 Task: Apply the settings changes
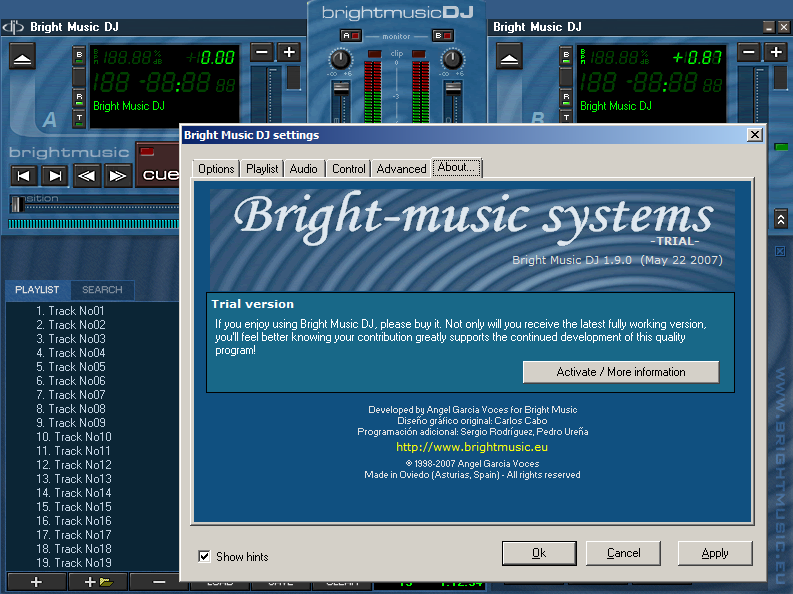[x=715, y=553]
